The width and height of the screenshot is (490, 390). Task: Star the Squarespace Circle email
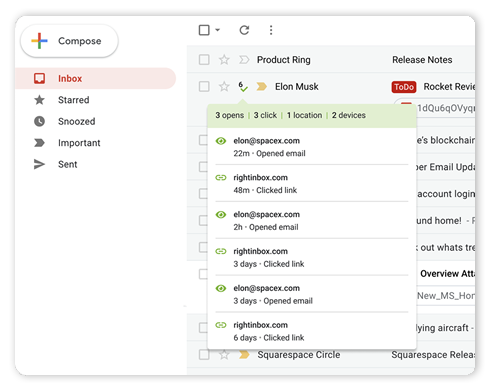pyautogui.click(x=224, y=355)
